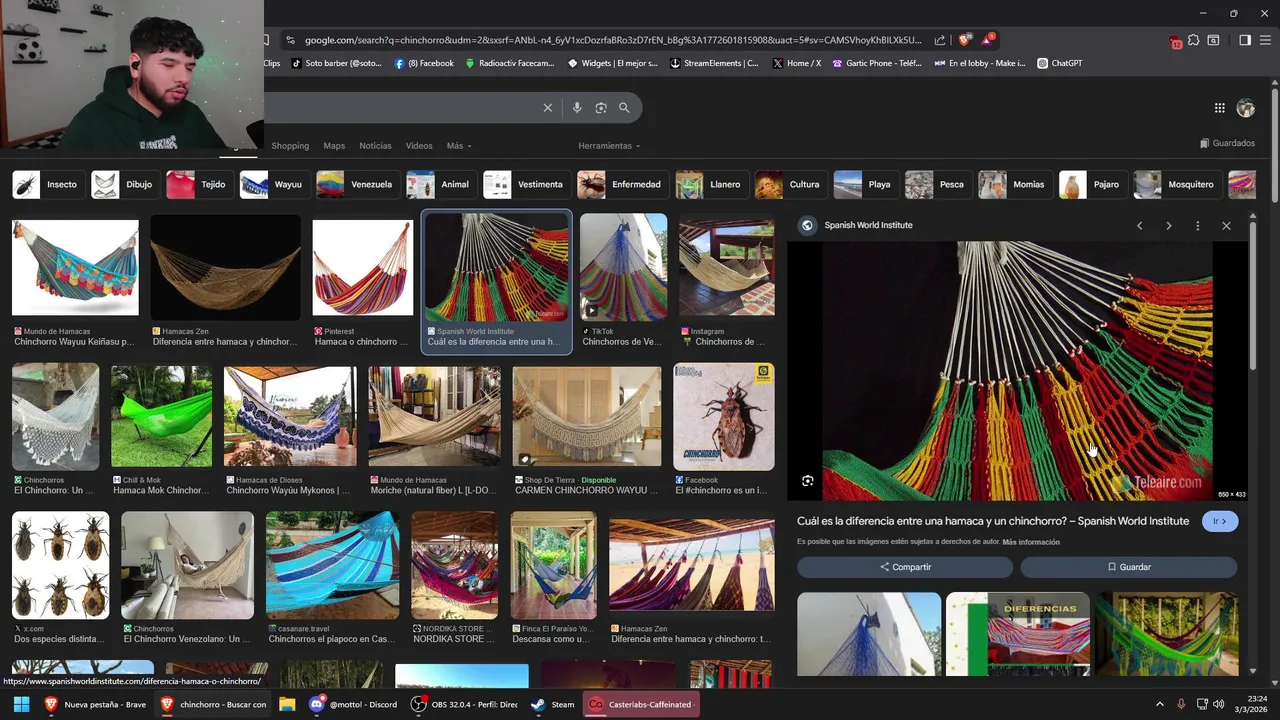Open Casterlabs-Caffeinated from the taskbar
Viewport: 1280px width, 720px height.
coord(640,704)
